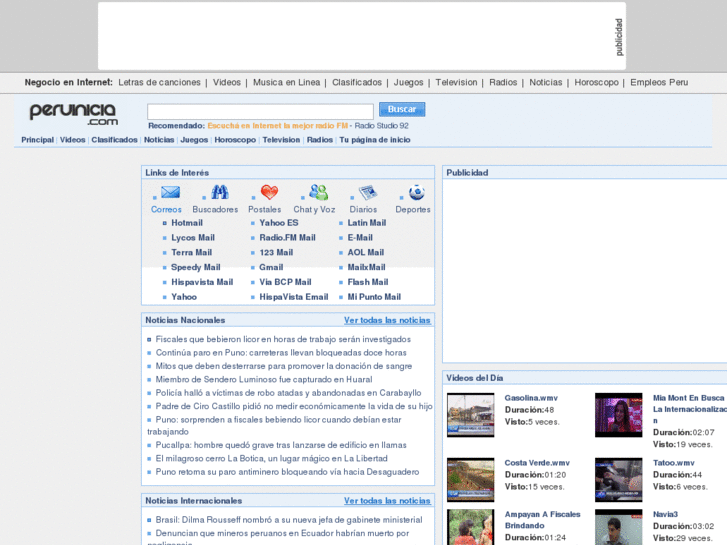Viewport: 727px width, 545px height.
Task: Open the Gasolina.wmv title link
Action: point(531,398)
